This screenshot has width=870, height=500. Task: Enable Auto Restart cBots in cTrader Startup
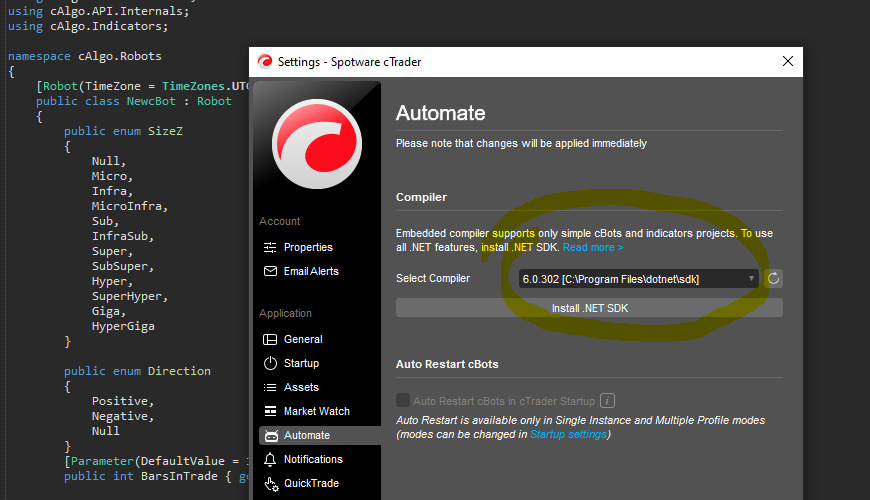[403, 400]
